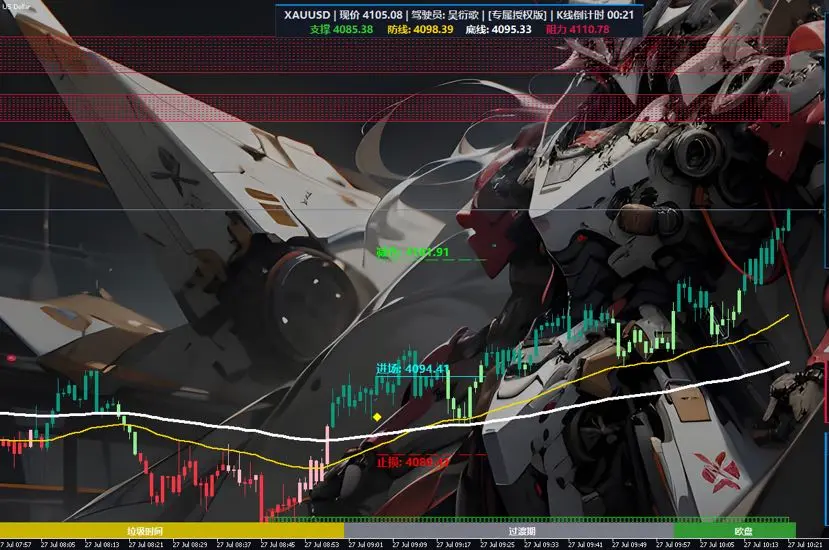Click the 27 Jul 09:01 time axis label
The width and height of the screenshot is (829, 550).
[365, 544]
